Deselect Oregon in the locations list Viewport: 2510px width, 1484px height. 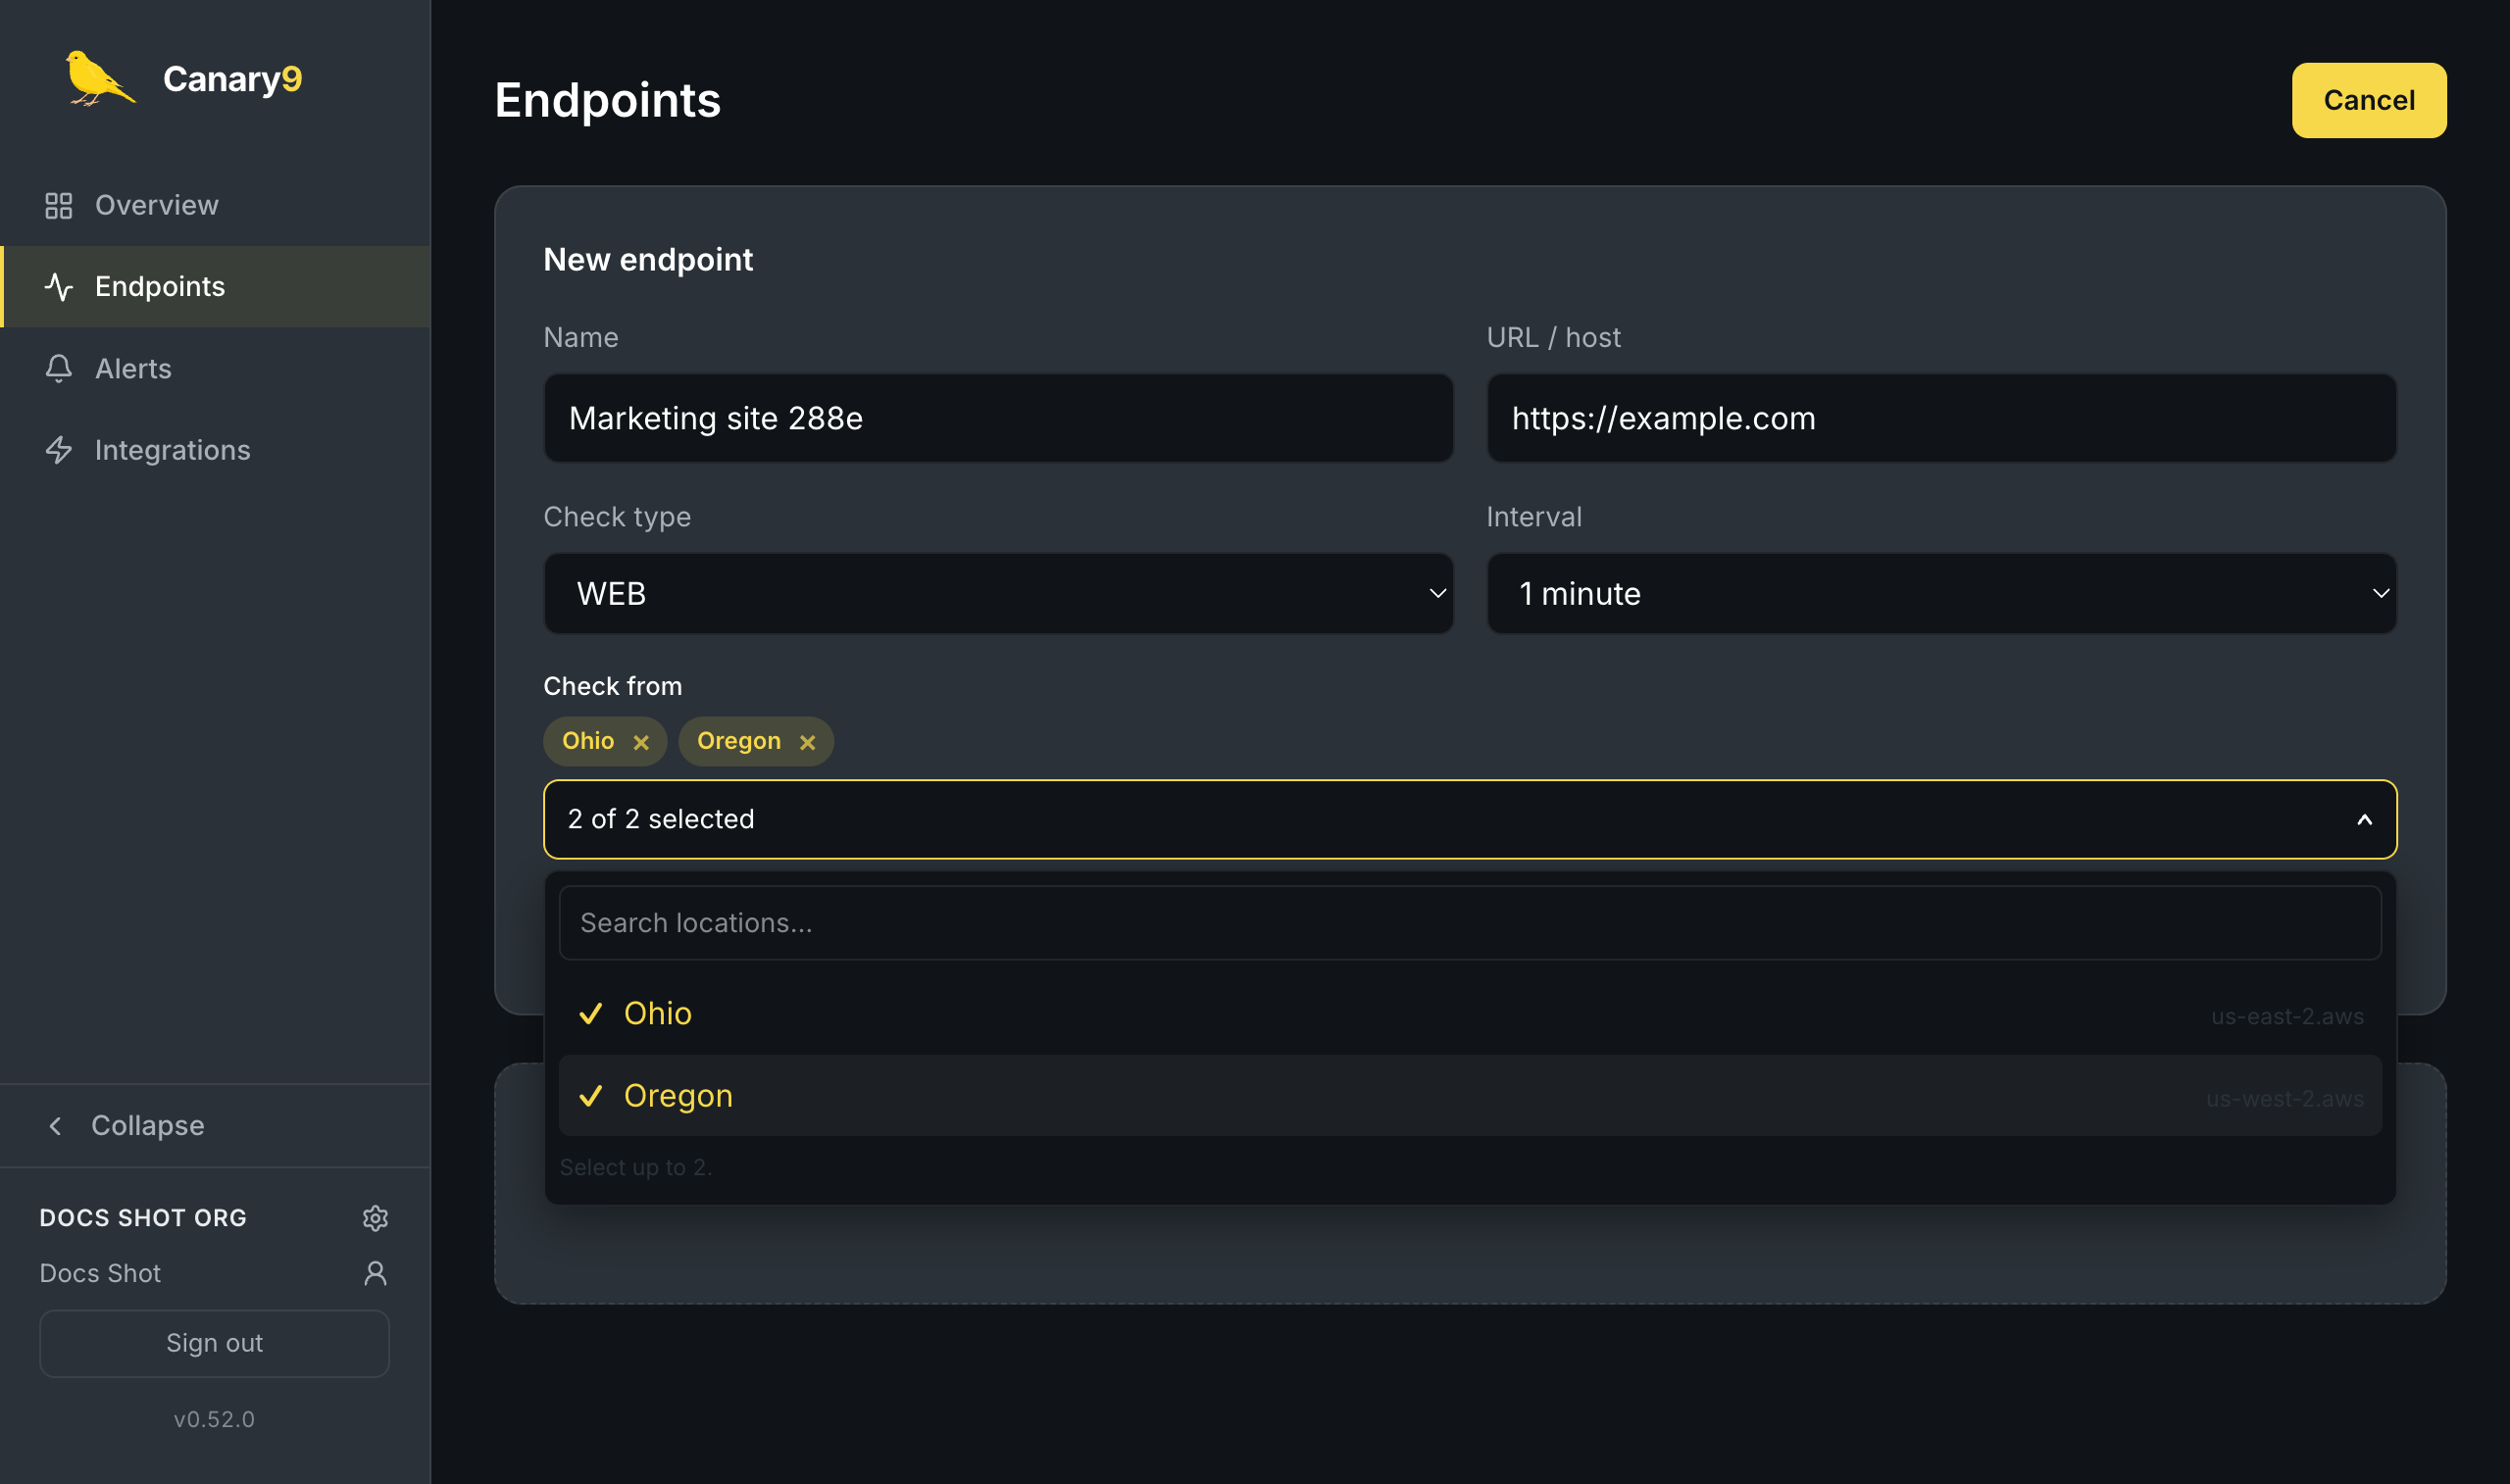1470,1096
